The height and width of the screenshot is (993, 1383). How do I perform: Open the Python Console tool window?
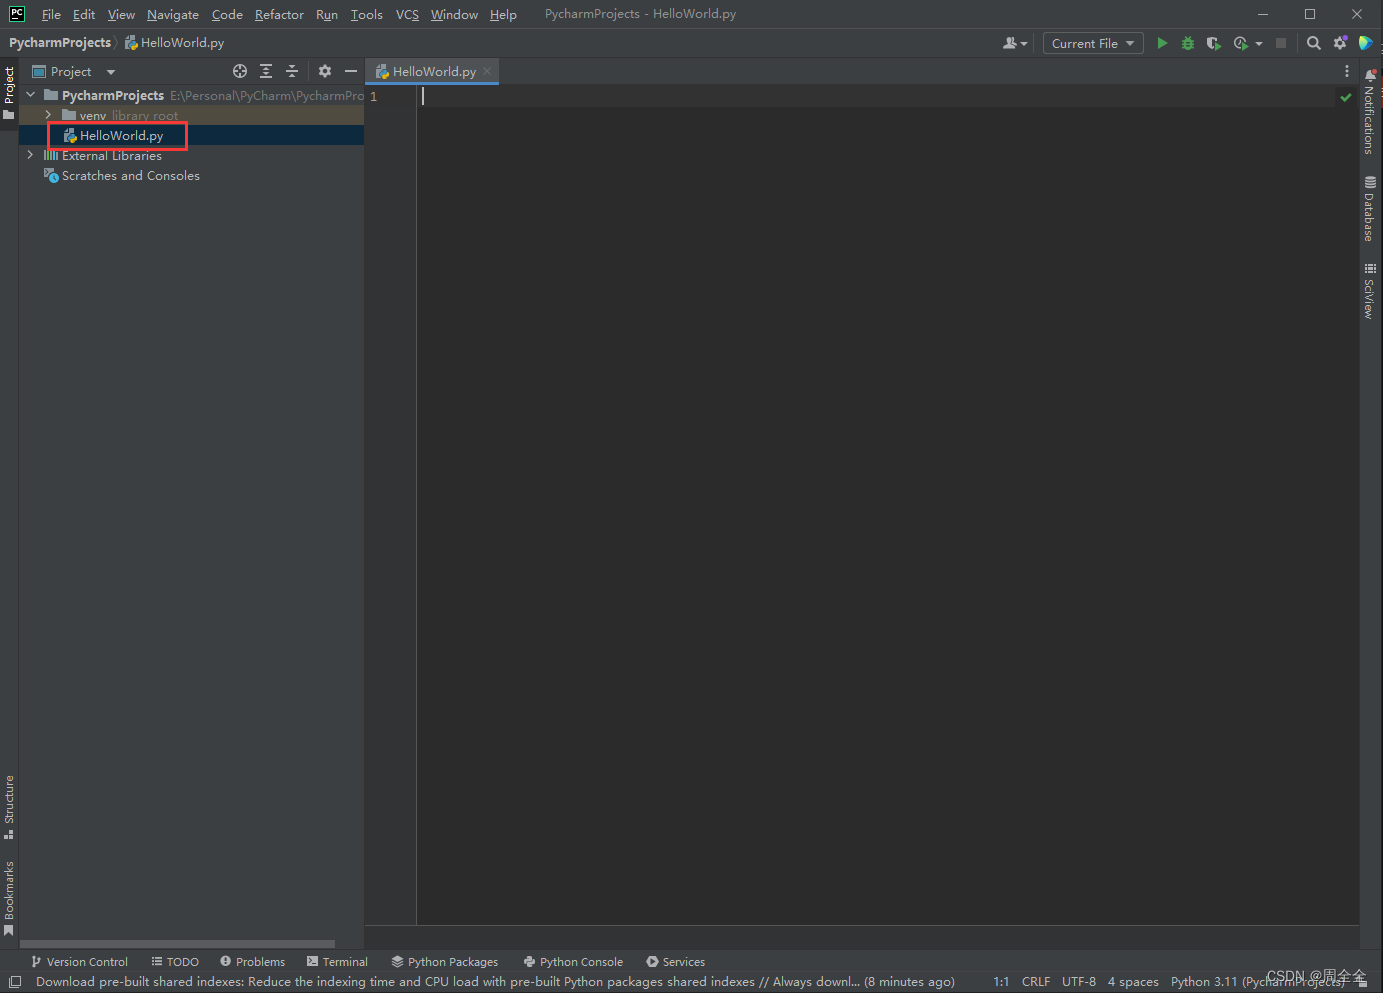click(x=573, y=962)
